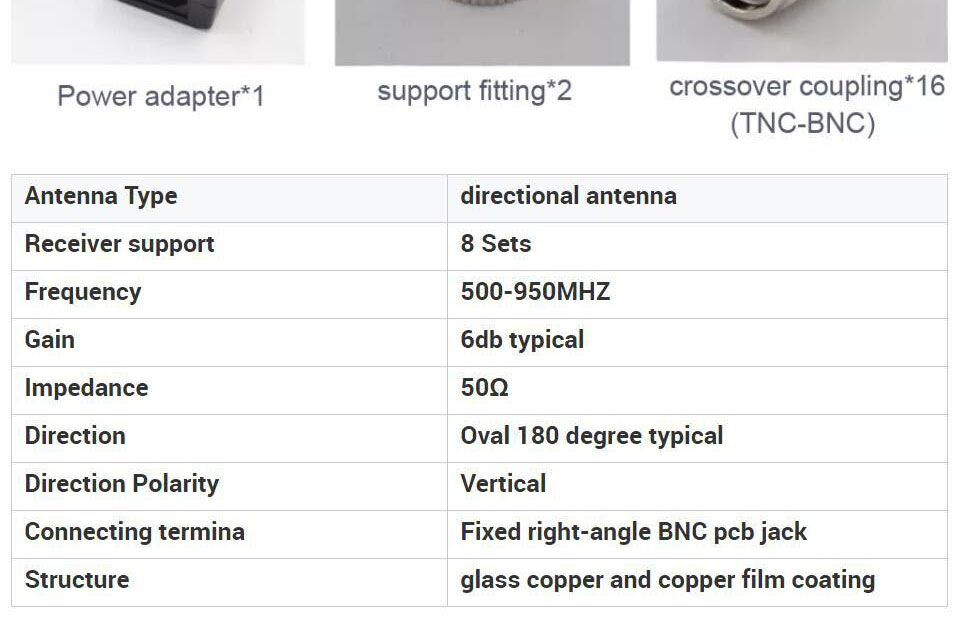This screenshot has width=968, height=624.
Task: Click the "500-950MHZ" frequency value
Action: click(x=535, y=292)
